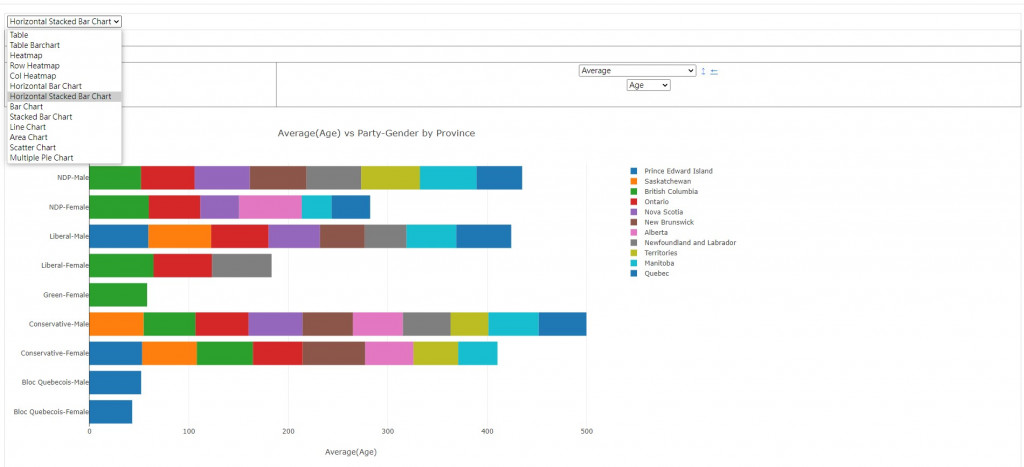This screenshot has width=1024, height=467.
Task: Click the Conservative-Female axis label
Action: (x=55, y=353)
